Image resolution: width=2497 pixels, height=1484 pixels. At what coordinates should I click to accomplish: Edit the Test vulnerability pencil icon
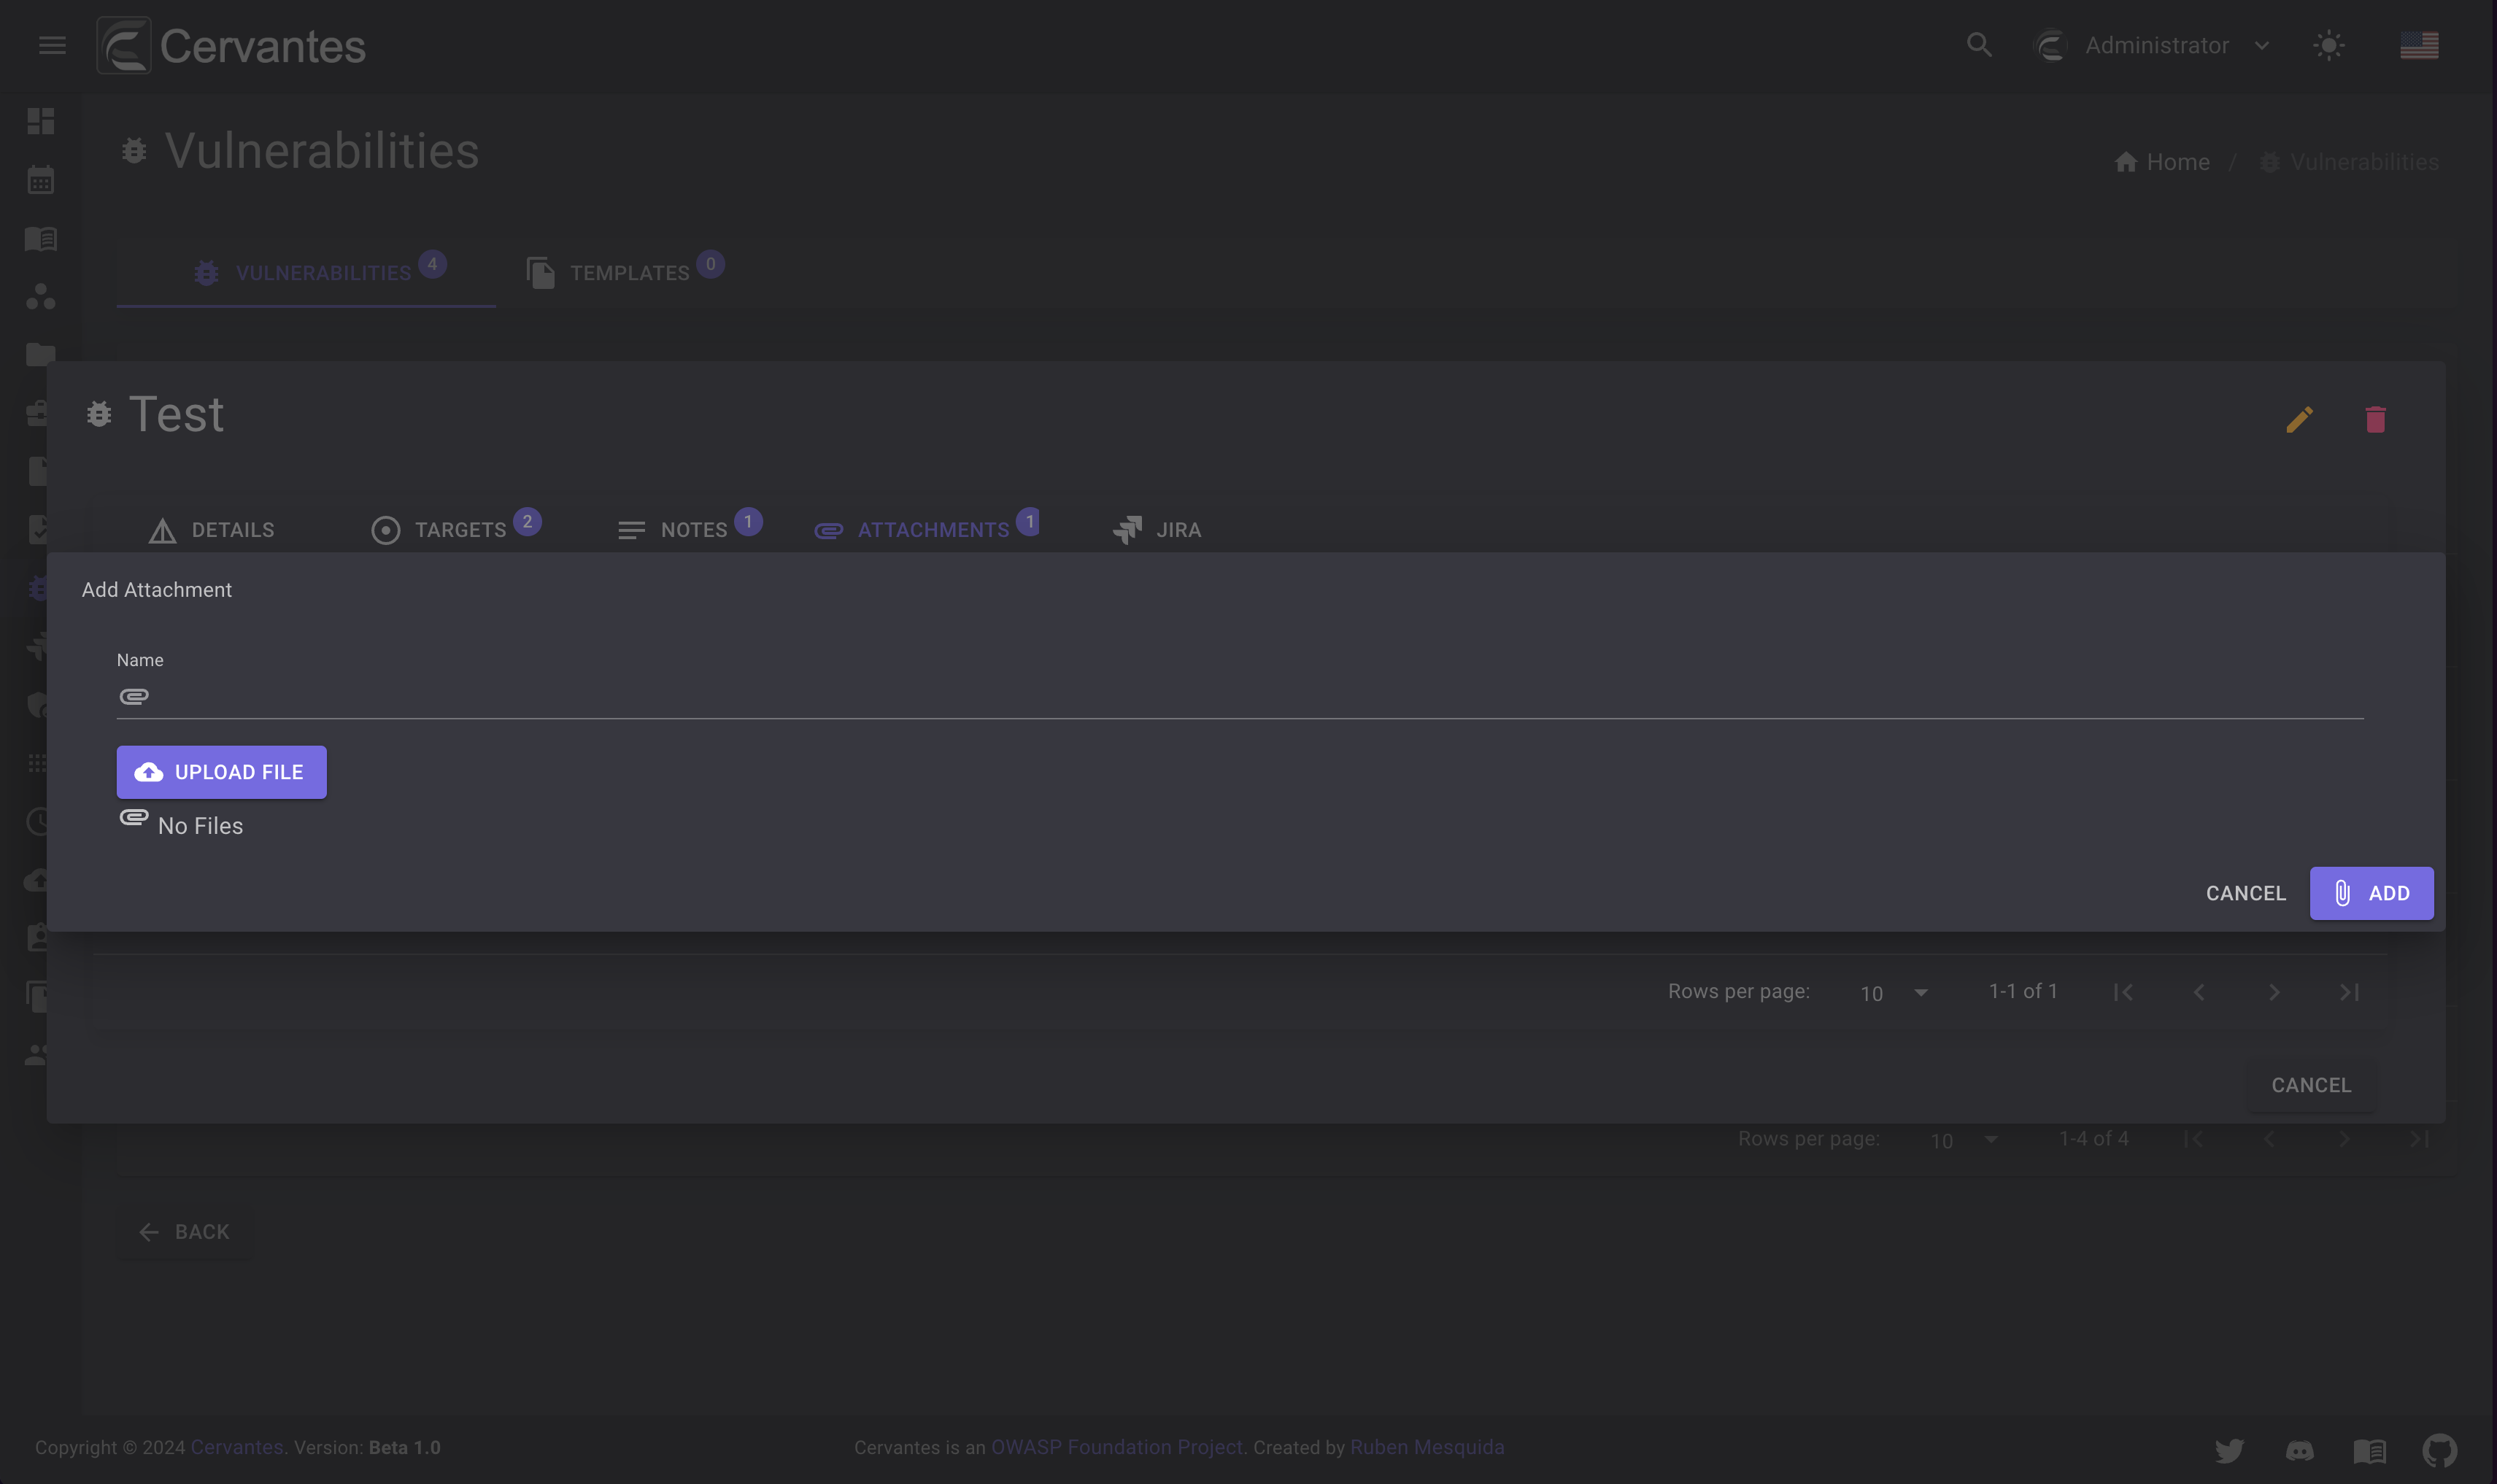point(2299,419)
